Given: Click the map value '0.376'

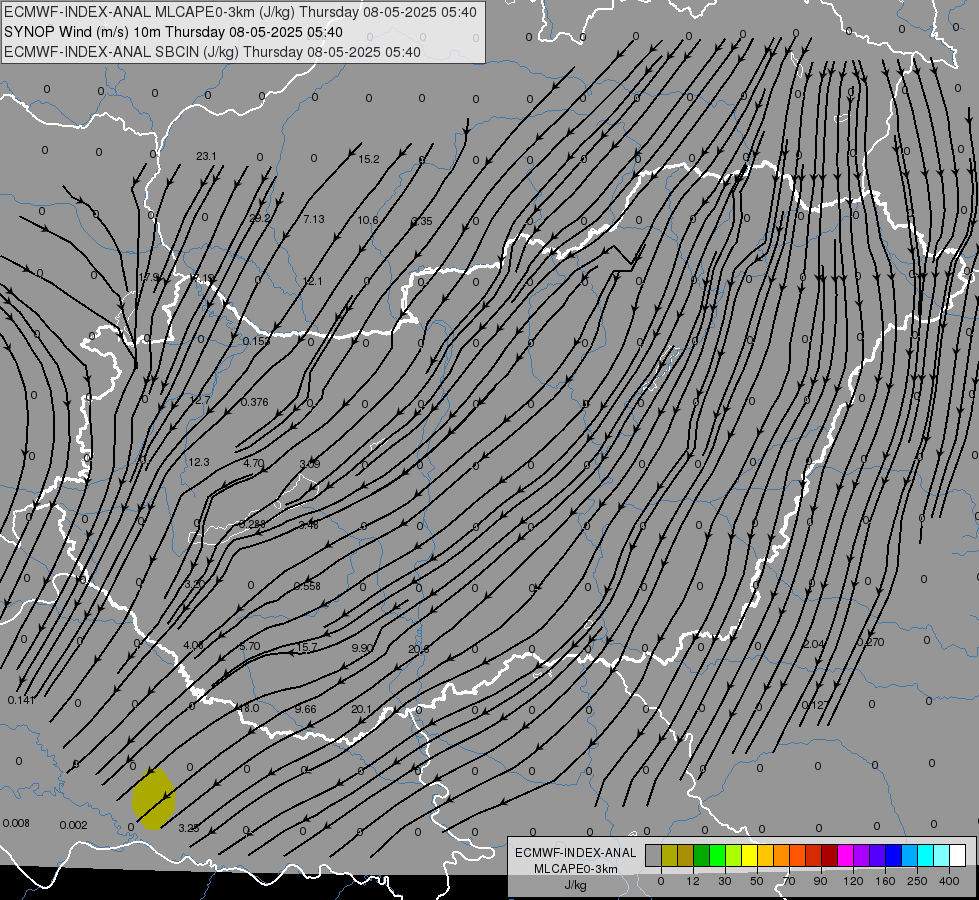Looking at the screenshot, I should (x=255, y=402).
